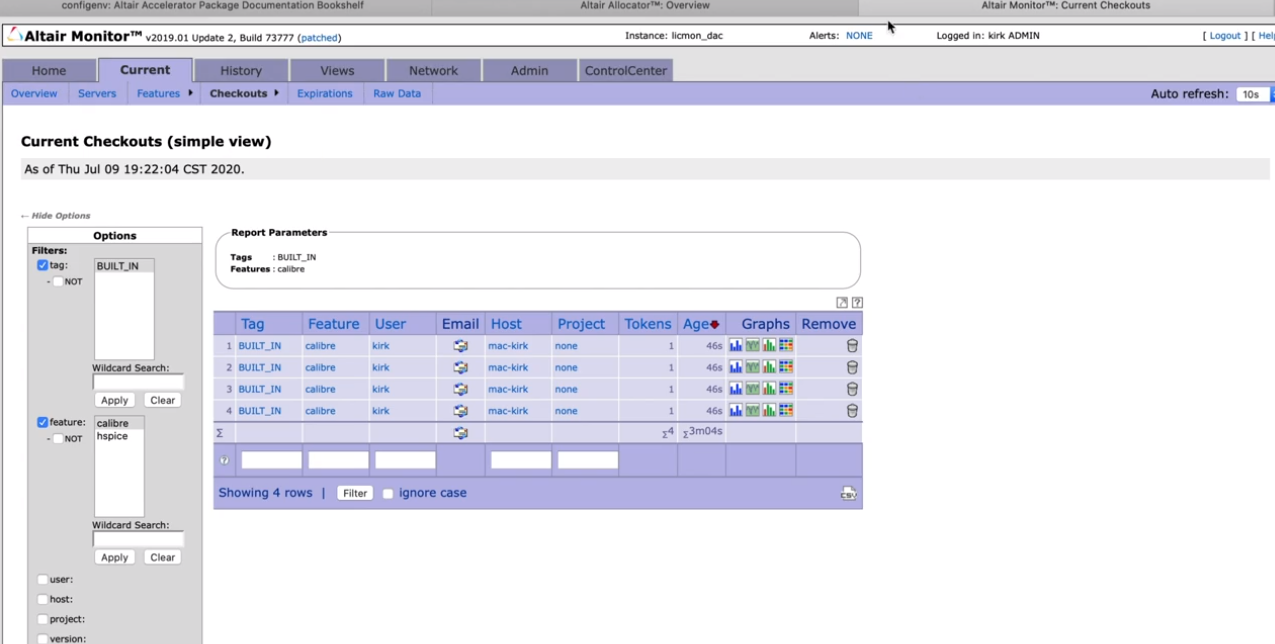This screenshot has width=1275, height=644.
Task: Open the blue bar chart graph in row 2
Action: [736, 367]
